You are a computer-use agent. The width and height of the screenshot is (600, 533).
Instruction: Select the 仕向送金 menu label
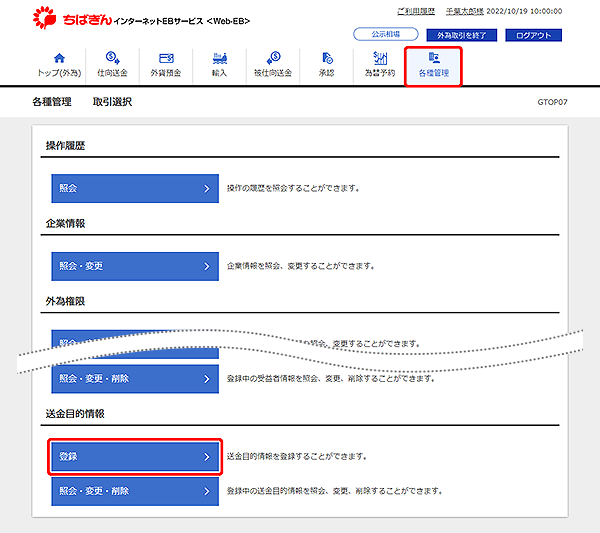(x=112, y=73)
